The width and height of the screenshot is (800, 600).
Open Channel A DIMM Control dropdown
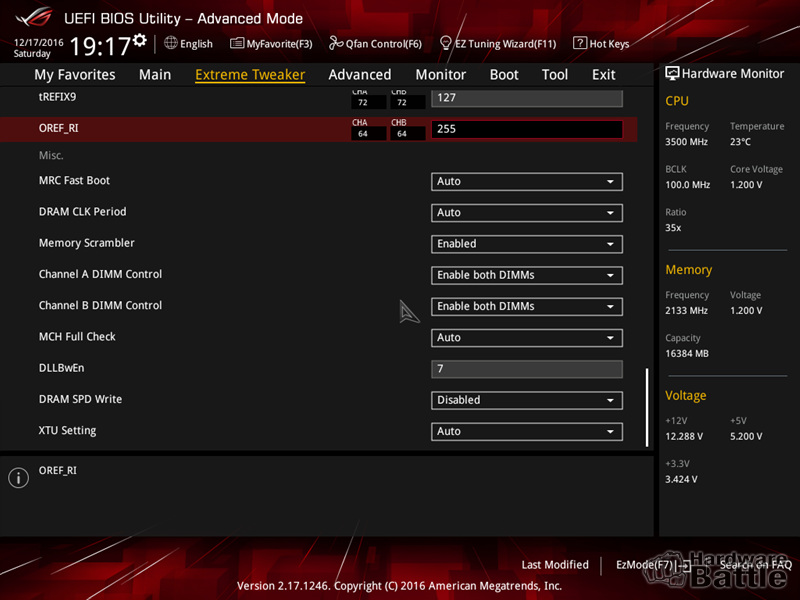(x=527, y=276)
